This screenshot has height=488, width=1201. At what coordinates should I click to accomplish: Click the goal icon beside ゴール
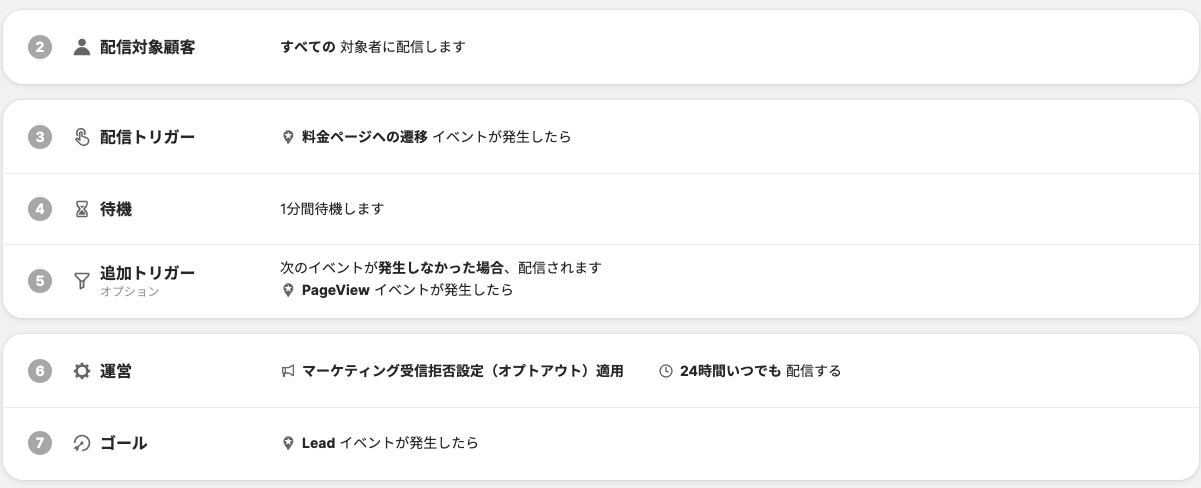[x=82, y=443]
